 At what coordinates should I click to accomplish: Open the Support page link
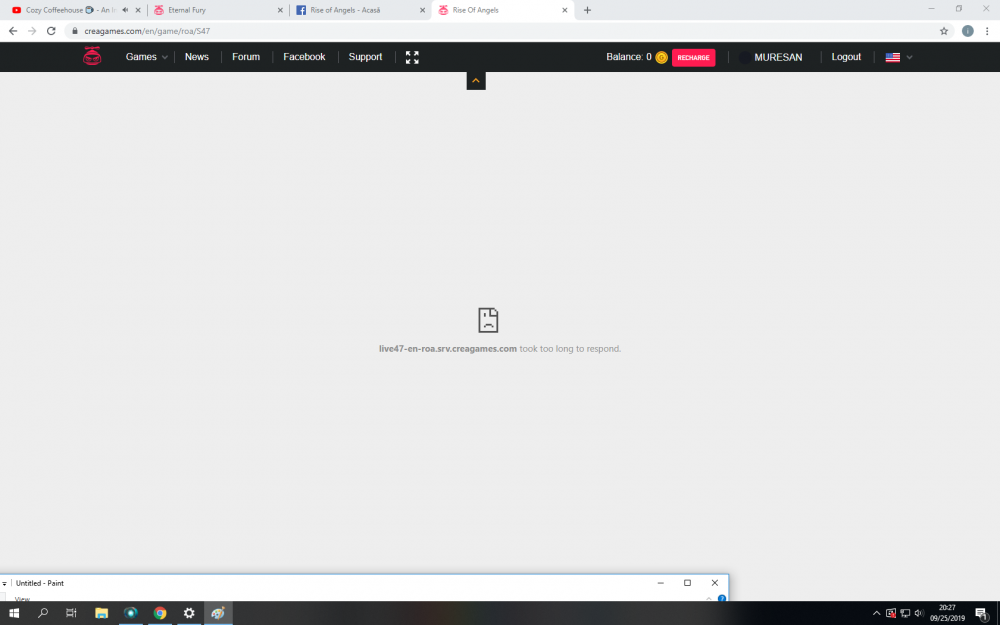pos(365,57)
